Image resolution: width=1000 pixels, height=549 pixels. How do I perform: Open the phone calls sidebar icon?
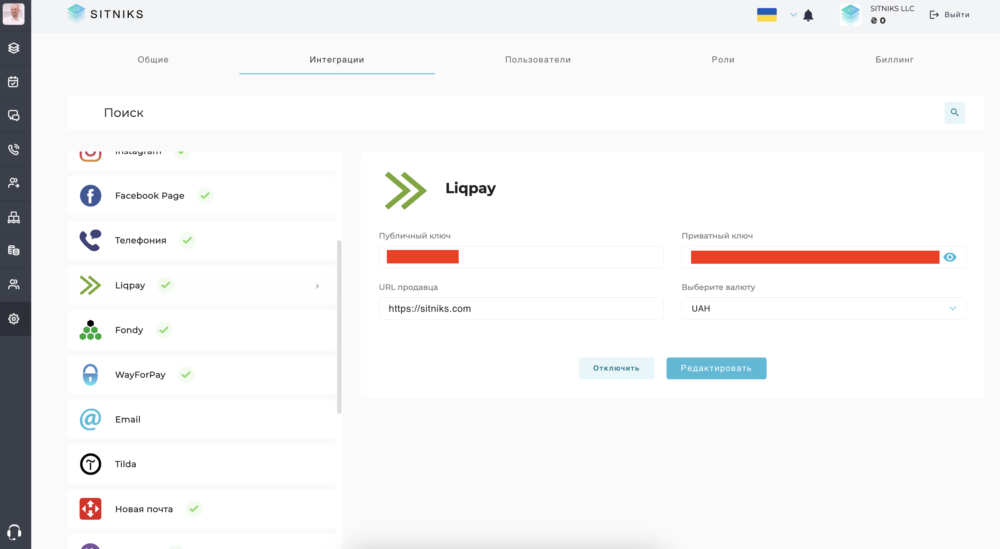point(13,149)
